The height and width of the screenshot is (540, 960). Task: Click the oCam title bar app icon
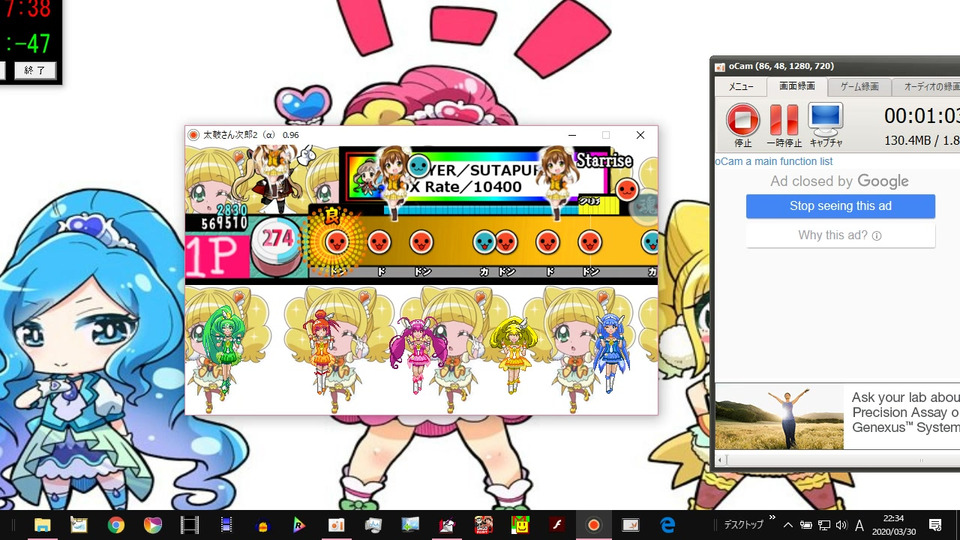pyautogui.click(x=720, y=67)
